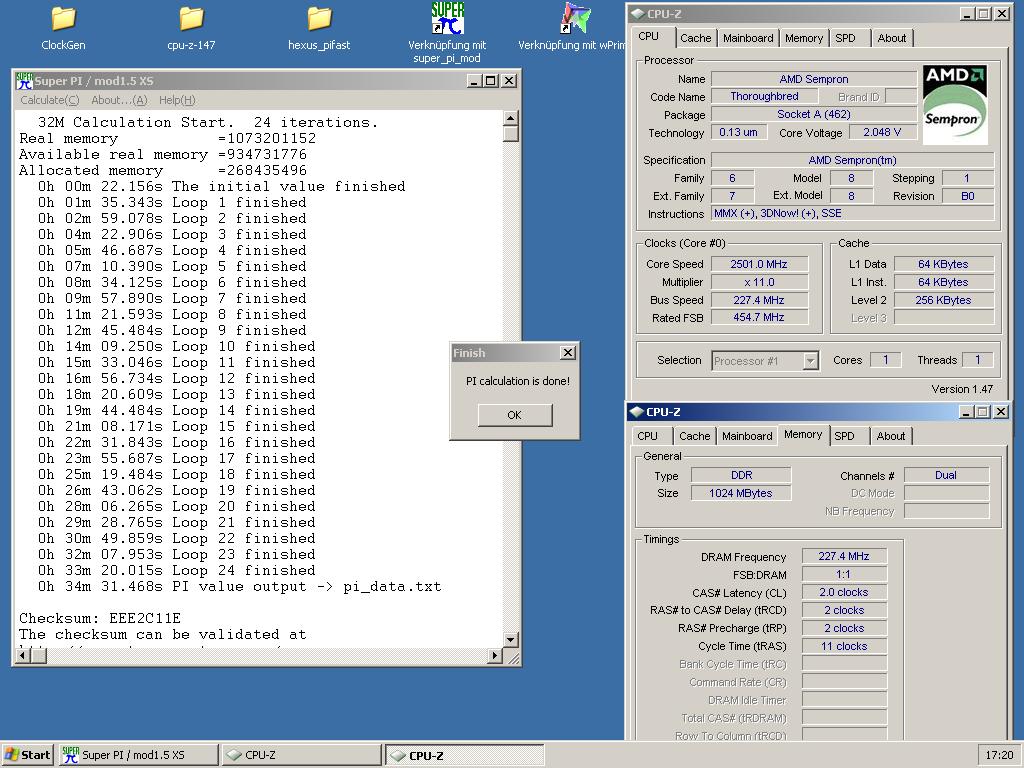The image size is (1024, 768).
Task: Click the Loop 24 finished line
Action: coord(176,570)
